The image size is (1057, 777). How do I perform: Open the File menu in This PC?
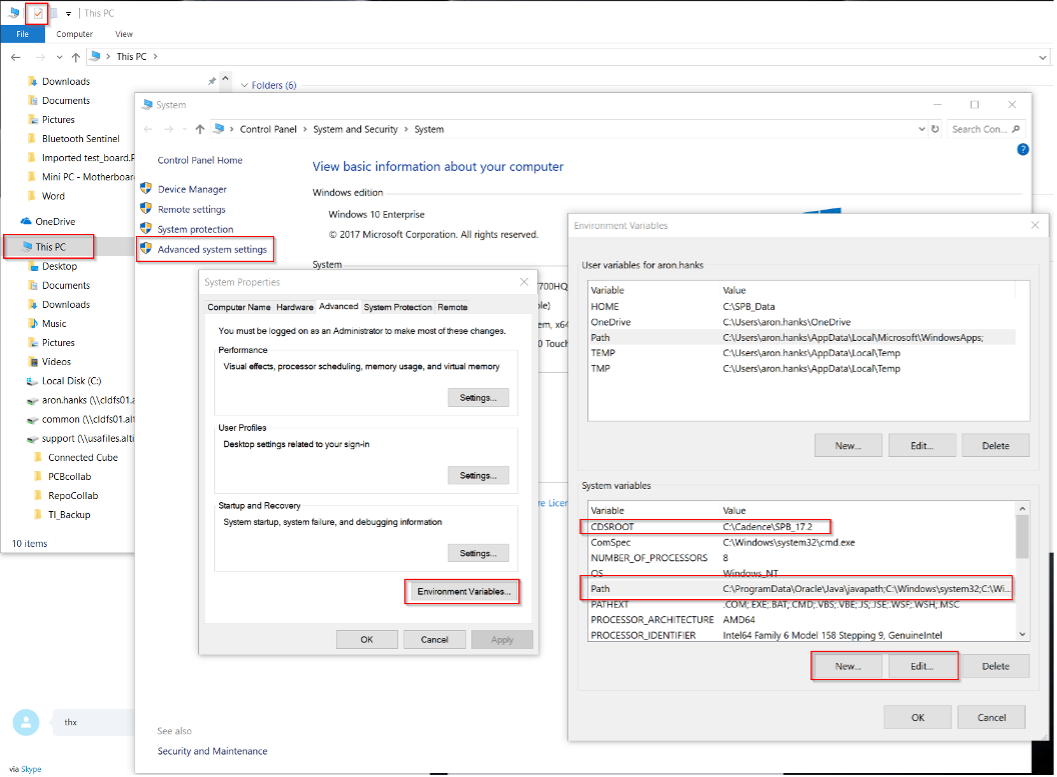pyautogui.click(x=22, y=34)
